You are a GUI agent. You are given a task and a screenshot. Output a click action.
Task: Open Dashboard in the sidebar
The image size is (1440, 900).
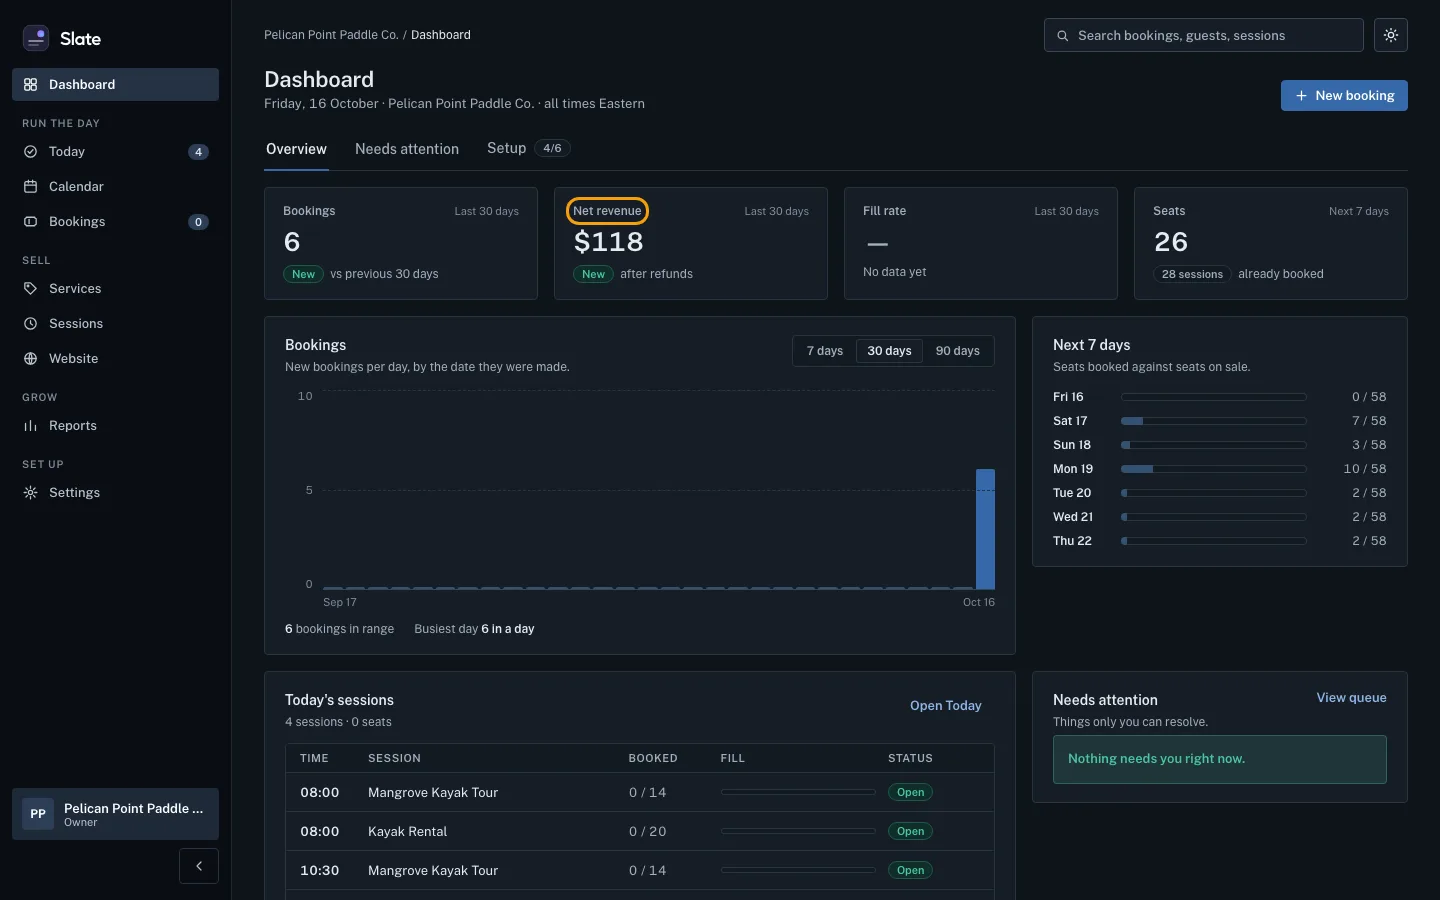[115, 84]
